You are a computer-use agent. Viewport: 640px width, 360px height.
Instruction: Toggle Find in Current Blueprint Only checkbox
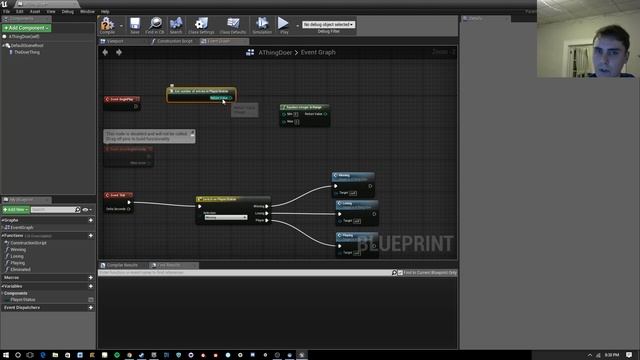click(400, 273)
